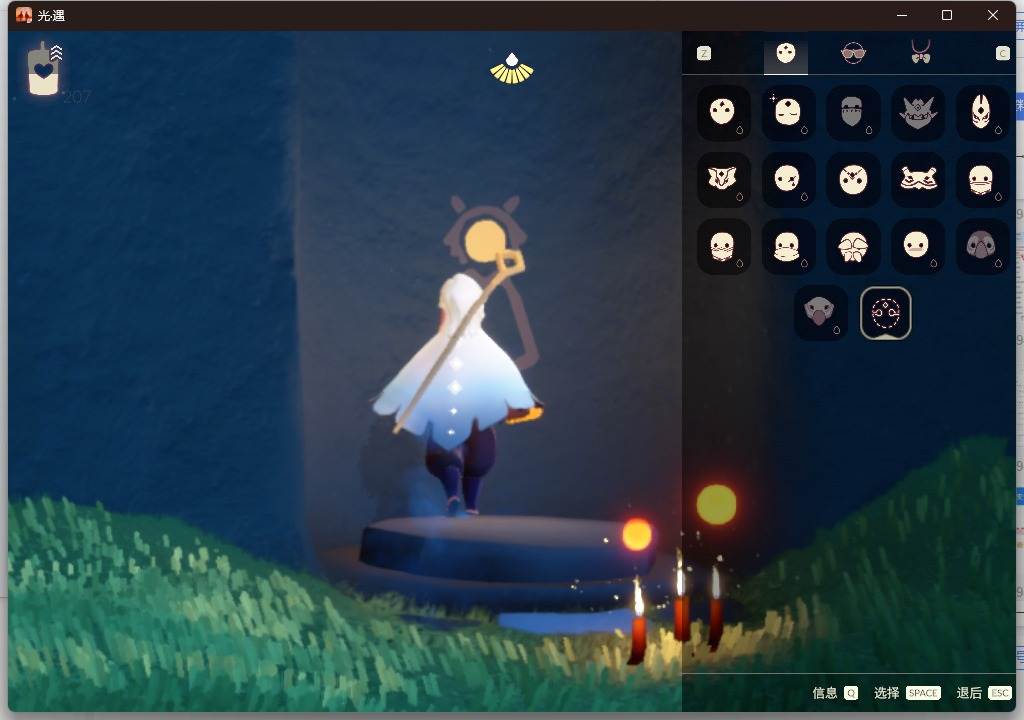Screen dimensions: 1024x720
Task: Select the gray bird-beak mask ending third row
Action: coord(982,246)
